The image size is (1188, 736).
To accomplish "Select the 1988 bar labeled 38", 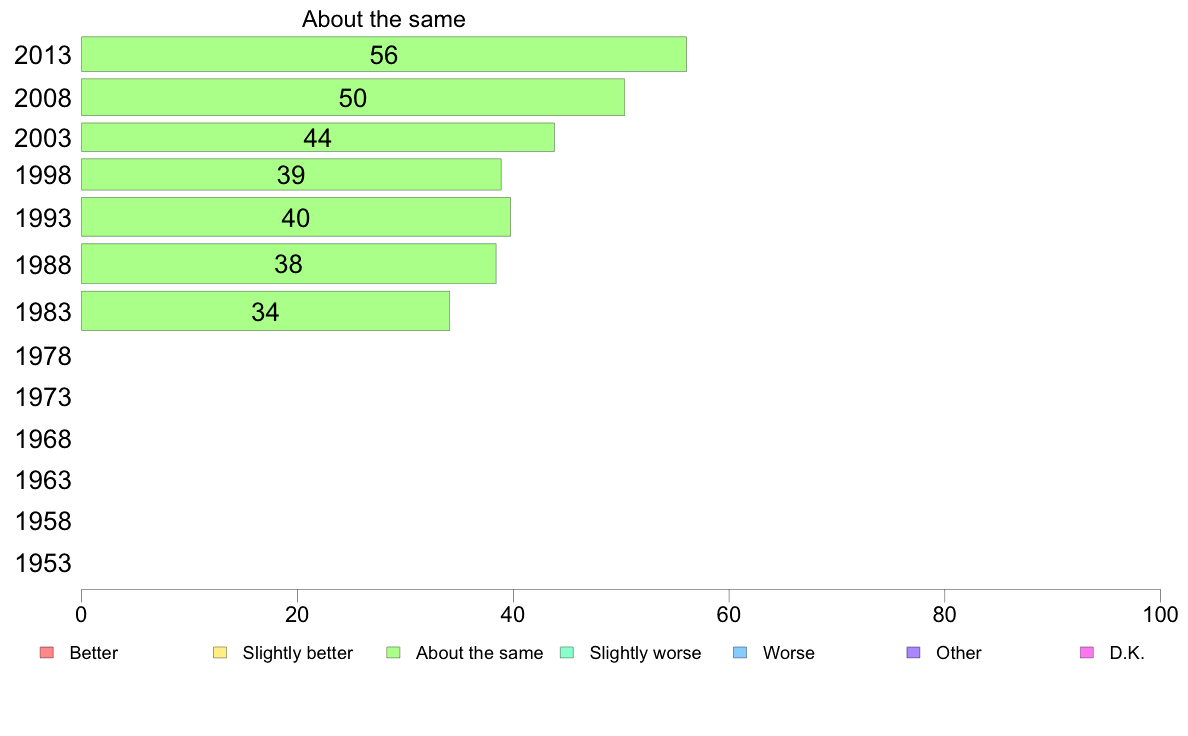I will tap(289, 264).
